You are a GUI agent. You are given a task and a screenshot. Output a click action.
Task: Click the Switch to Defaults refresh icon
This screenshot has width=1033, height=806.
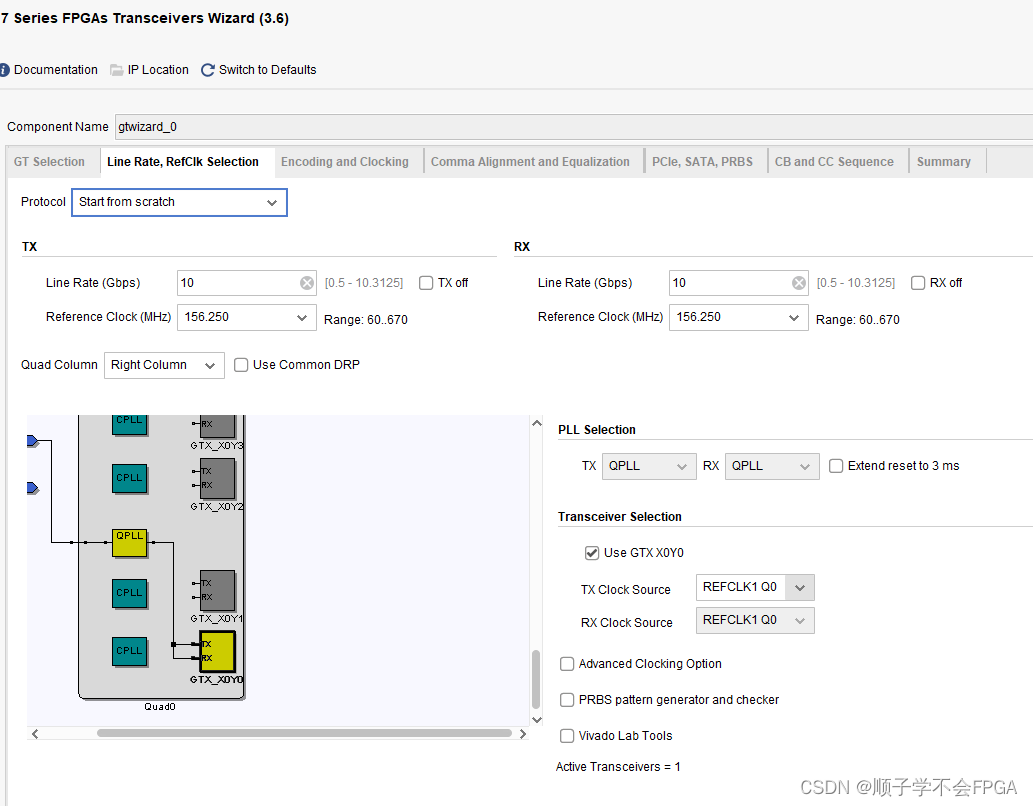click(208, 70)
